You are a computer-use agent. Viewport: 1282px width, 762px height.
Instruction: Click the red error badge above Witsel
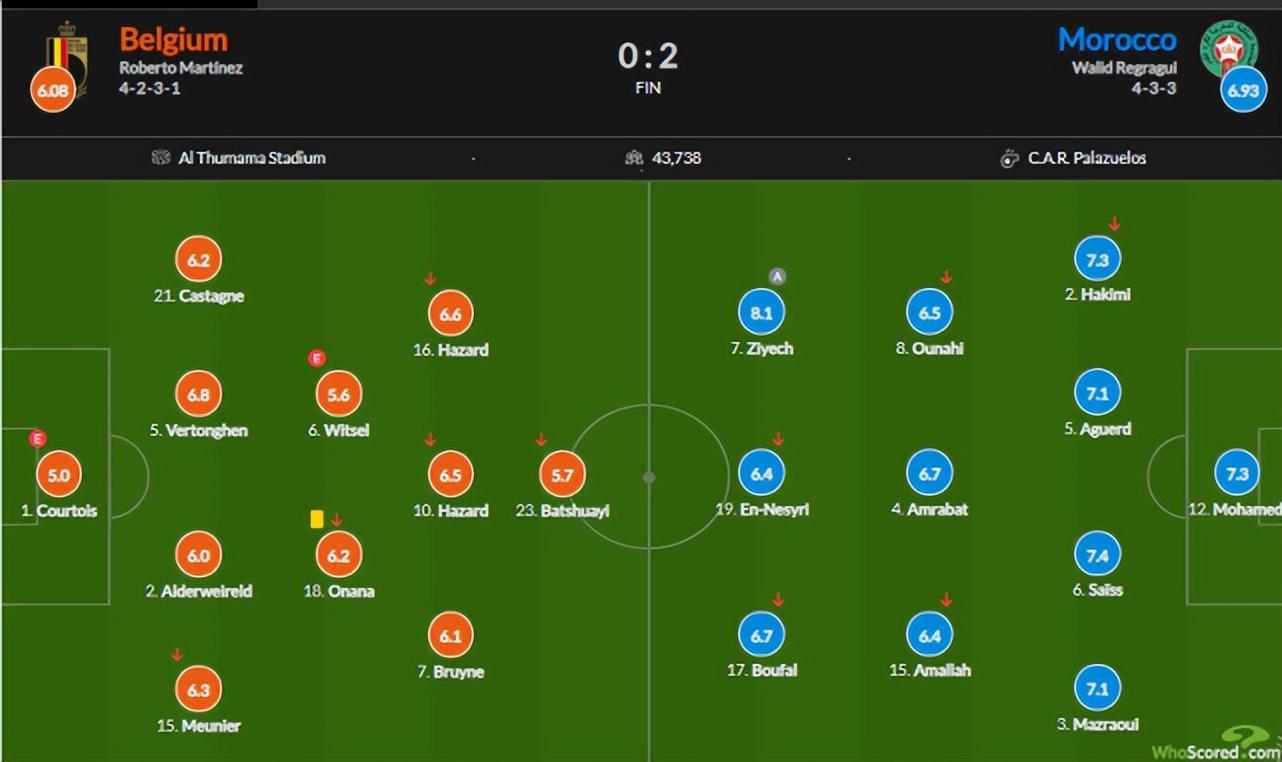click(x=317, y=358)
